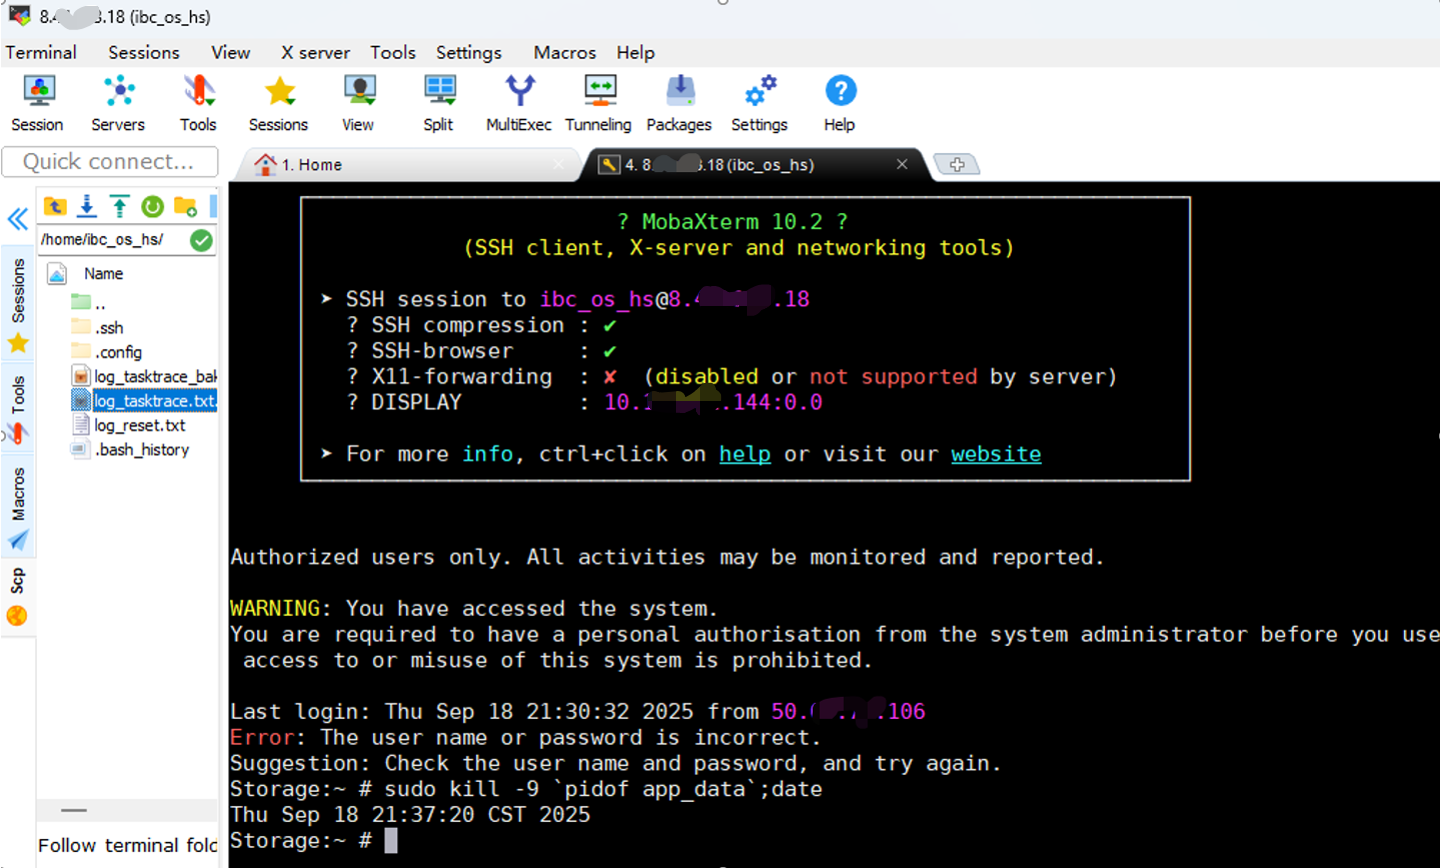Collapse the sidebar with double-arrow icon
This screenshot has width=1440, height=868.
(x=17, y=219)
